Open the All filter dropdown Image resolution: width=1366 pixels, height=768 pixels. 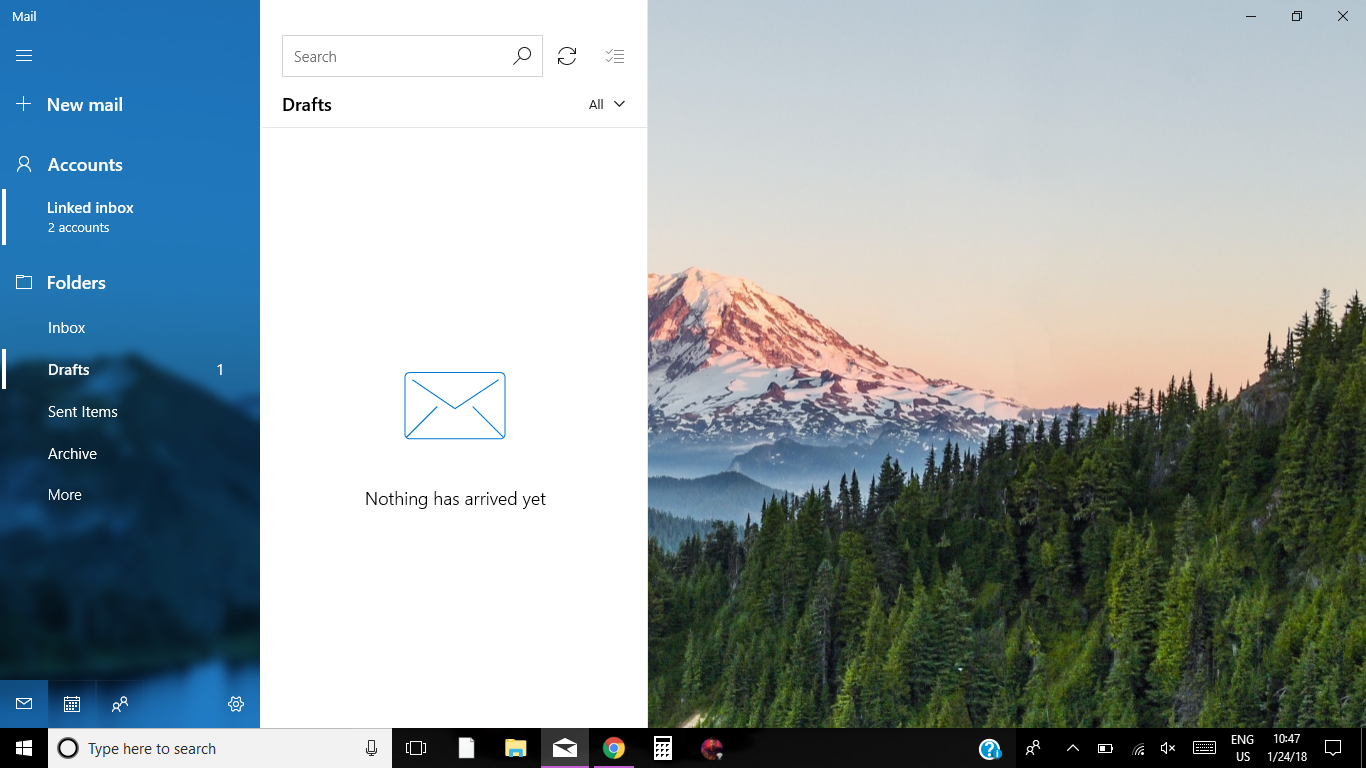606,105
